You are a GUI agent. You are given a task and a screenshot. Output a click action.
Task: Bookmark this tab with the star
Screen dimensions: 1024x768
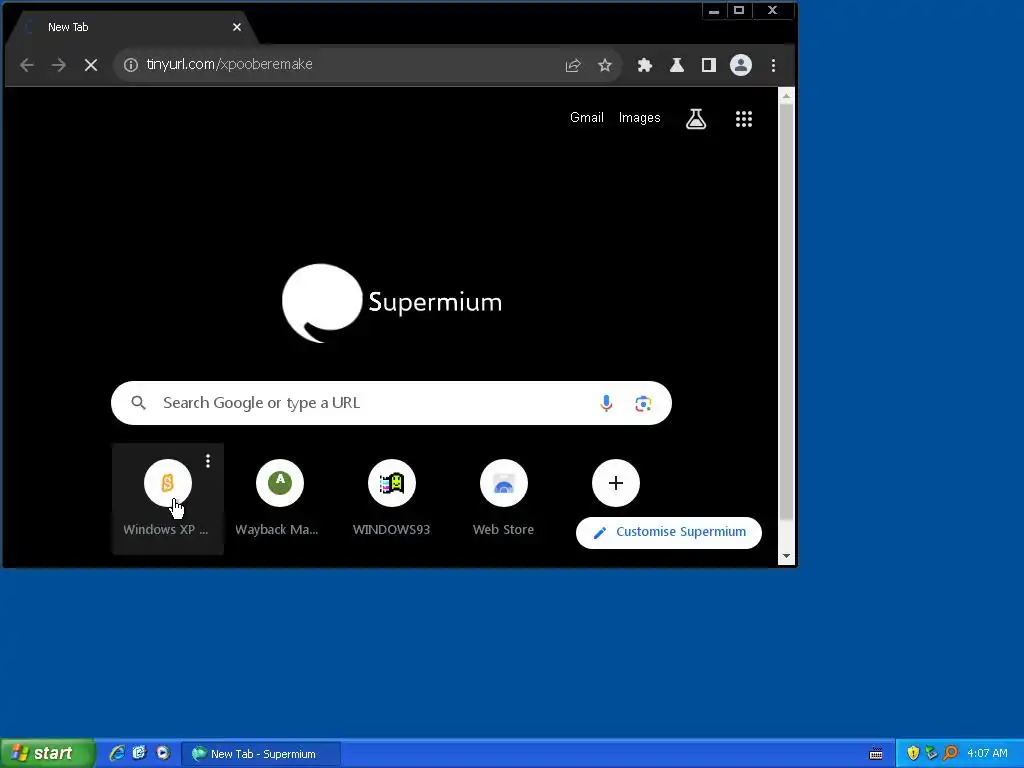605,65
